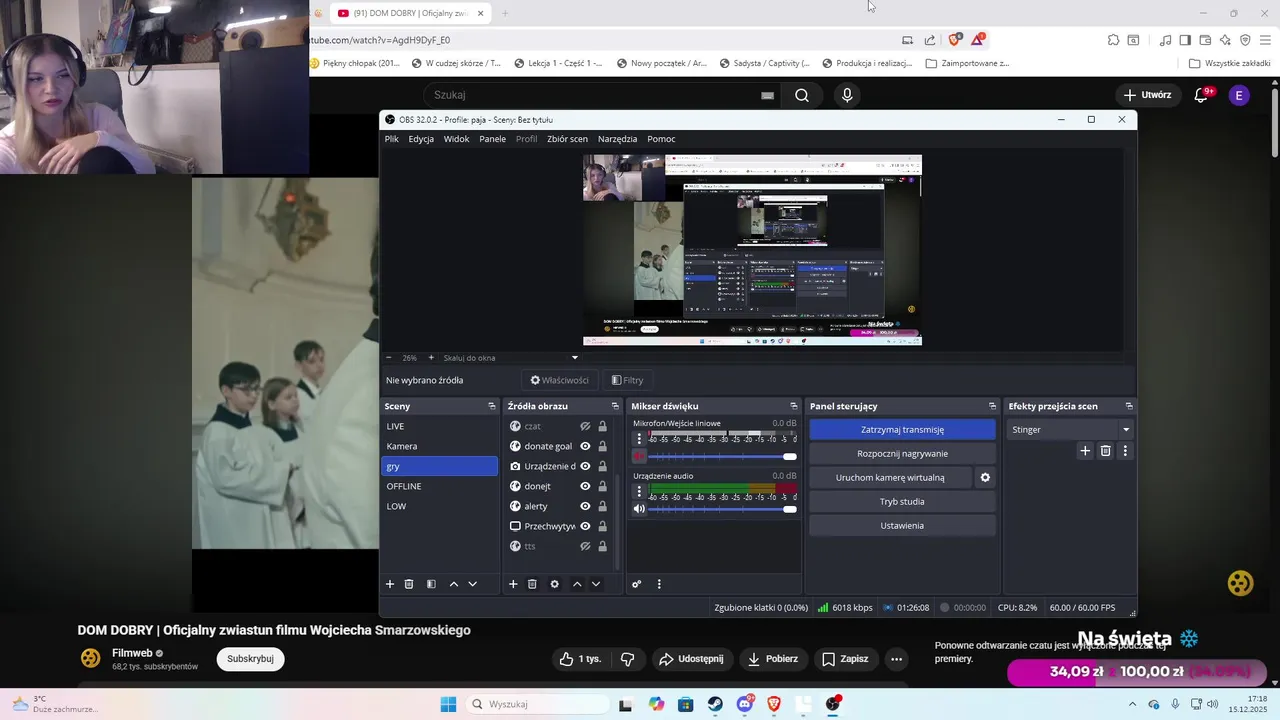
Task: Open OBS Ustawienia button
Action: point(902,526)
